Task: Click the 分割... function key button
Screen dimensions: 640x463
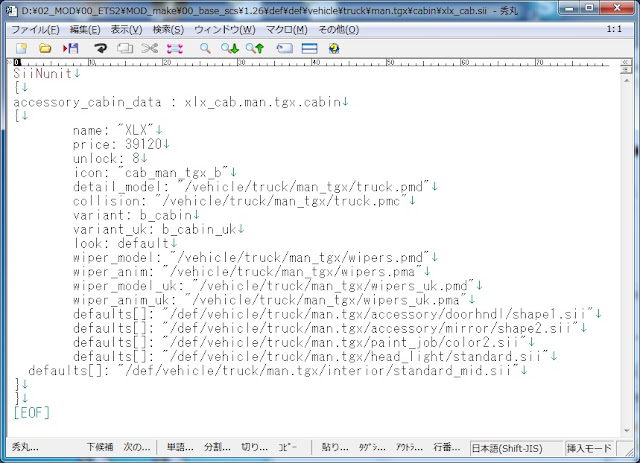Action: (217, 447)
